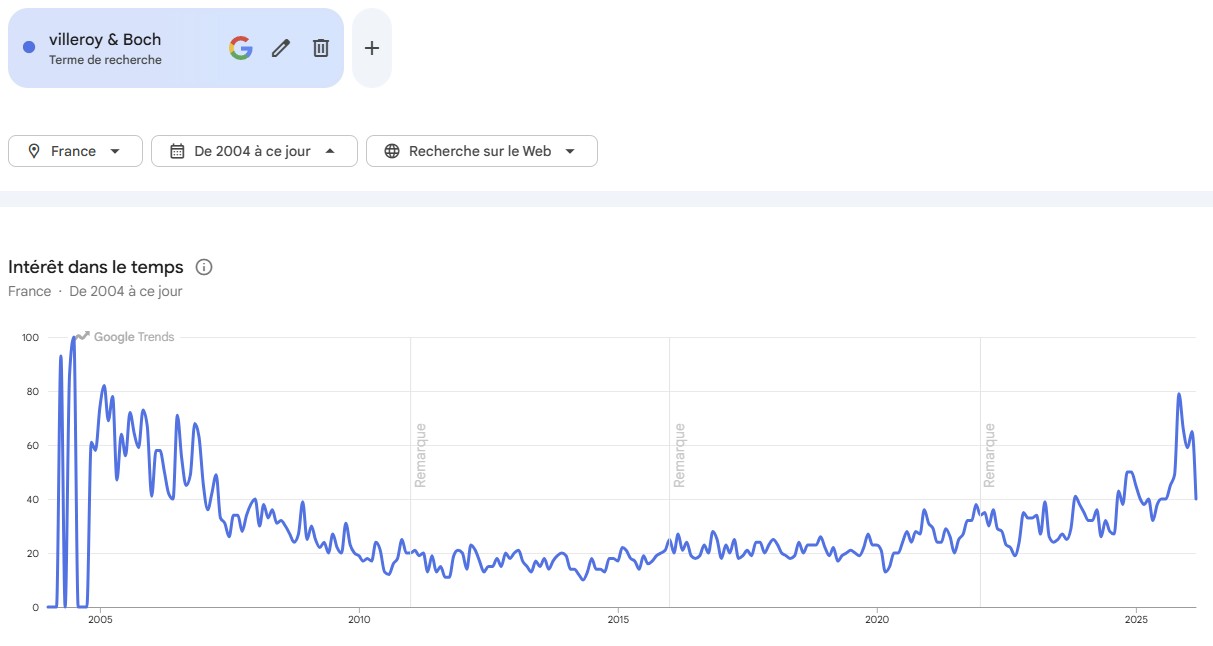Click the late-2025 peak on the trend line
This screenshot has width=1213, height=646.
click(1179, 394)
